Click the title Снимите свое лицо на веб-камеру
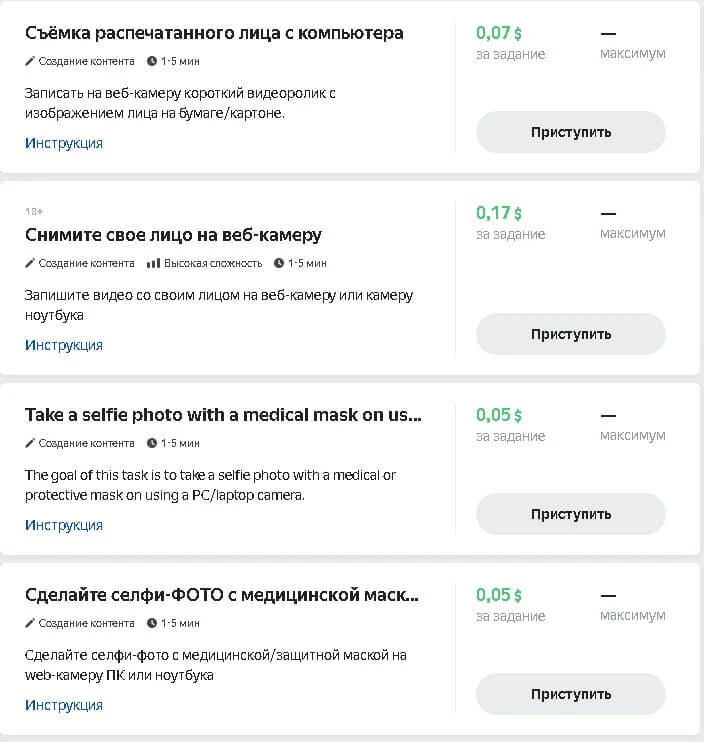Image resolution: width=704 pixels, height=742 pixels. point(173,235)
